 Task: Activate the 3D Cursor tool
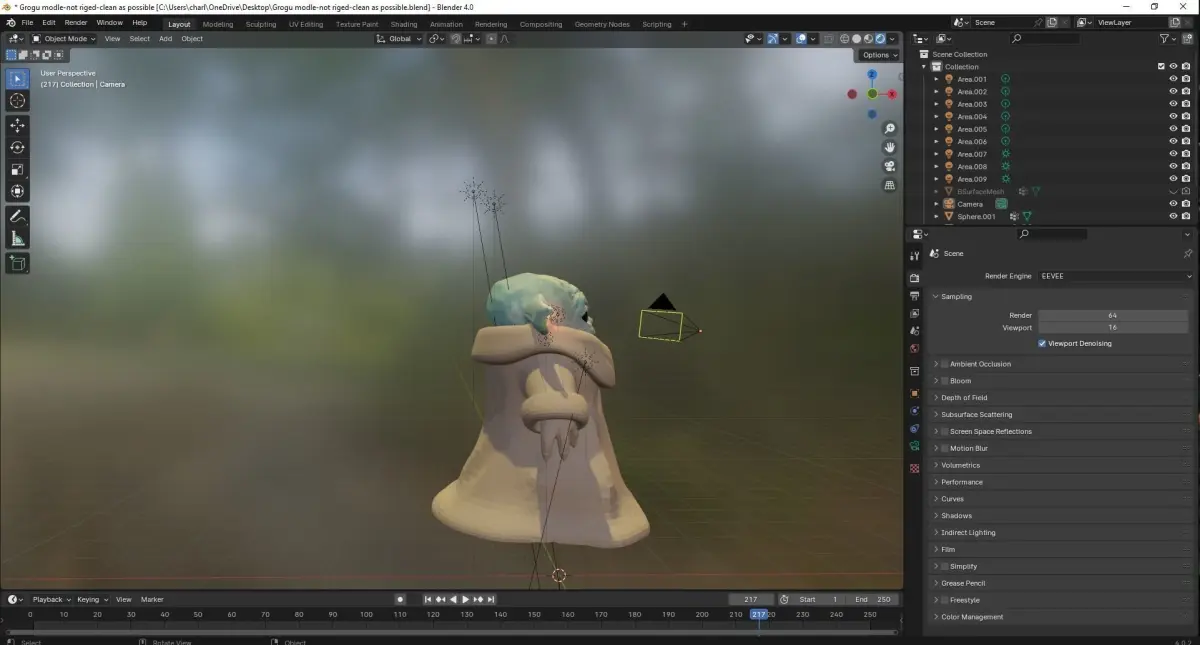[18, 101]
